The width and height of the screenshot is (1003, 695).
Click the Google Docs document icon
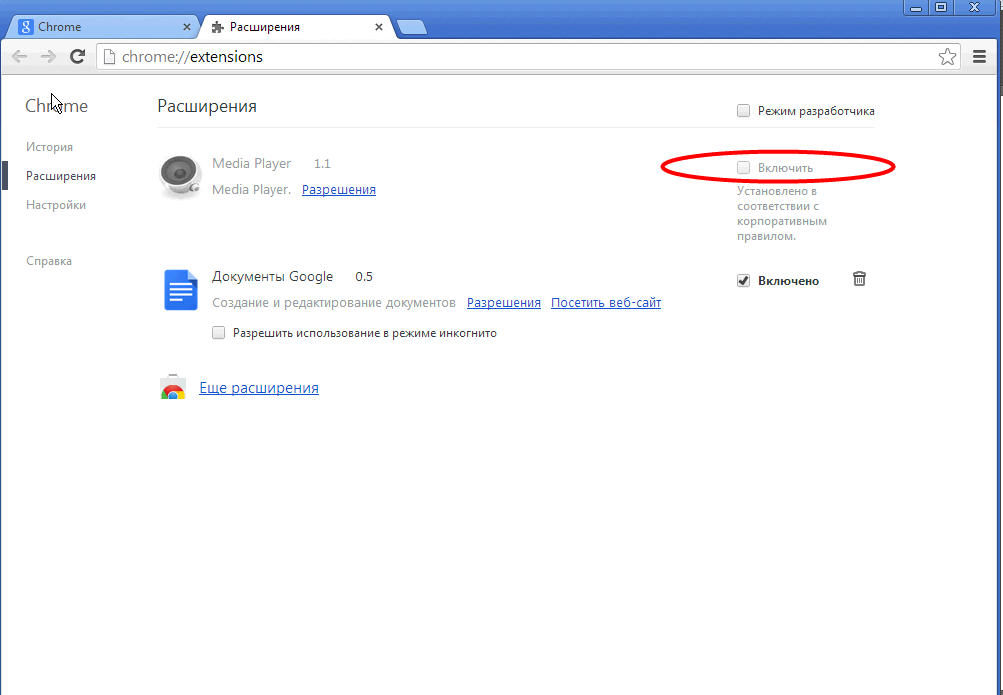click(x=180, y=290)
